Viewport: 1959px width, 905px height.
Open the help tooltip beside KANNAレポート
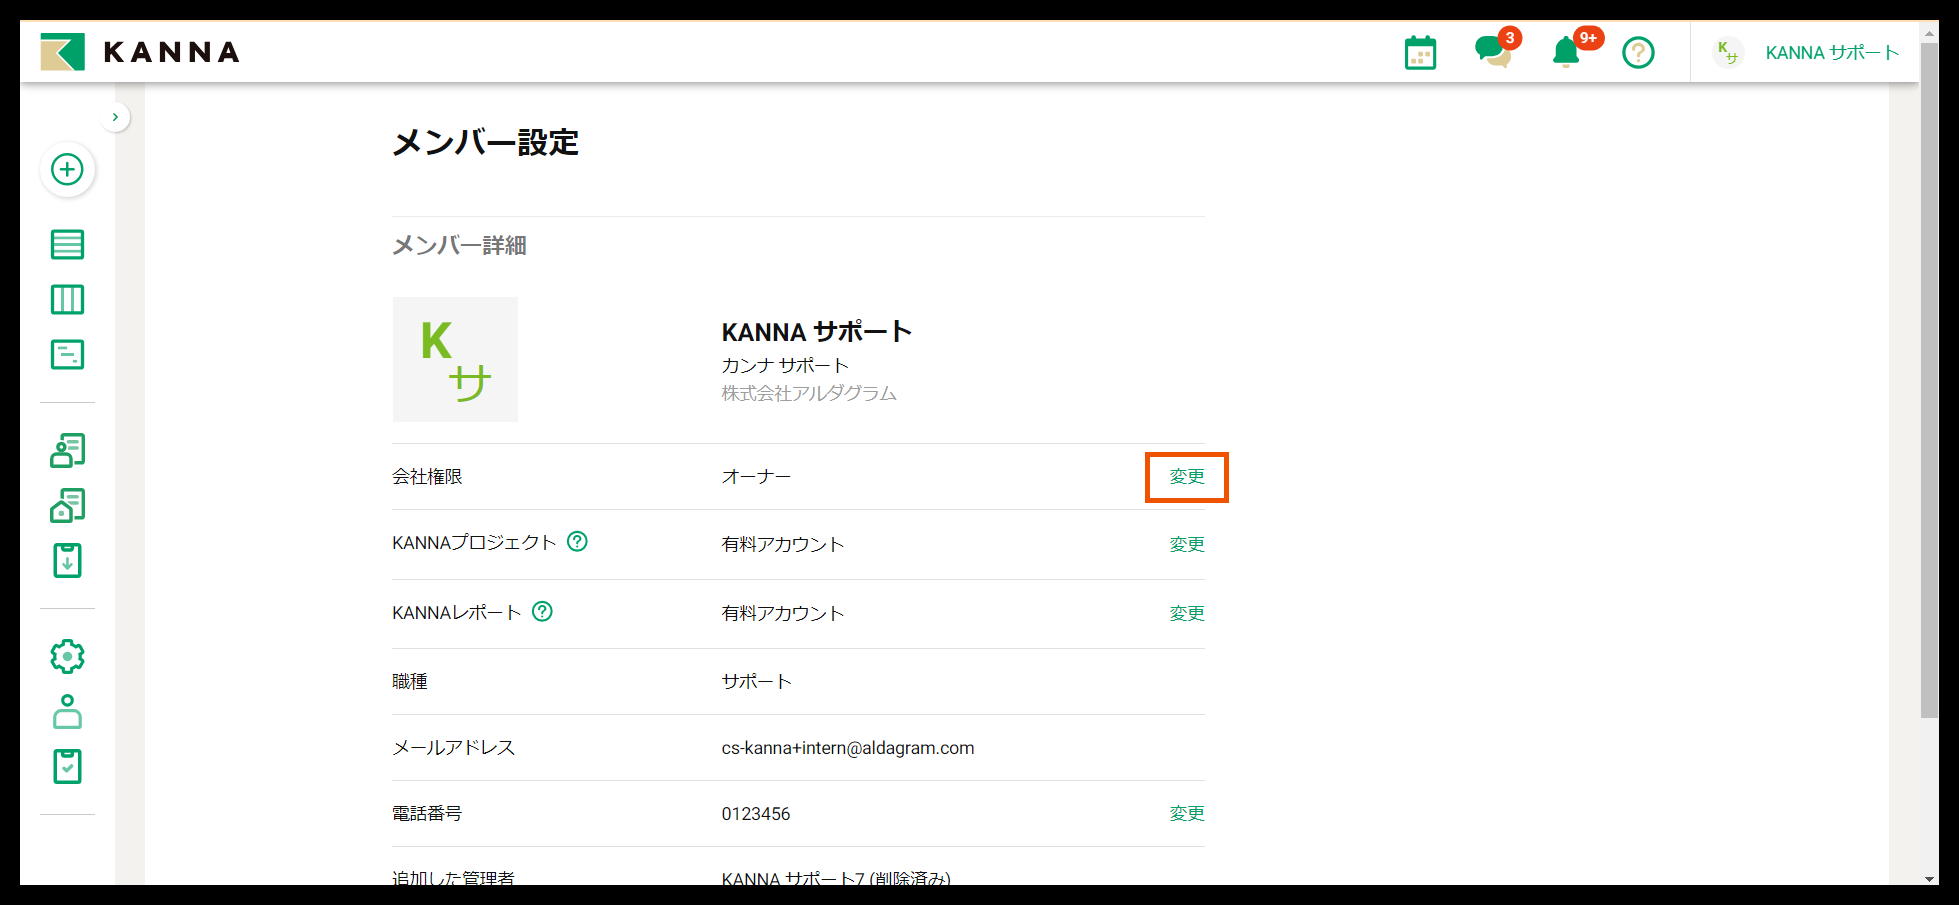tap(543, 611)
